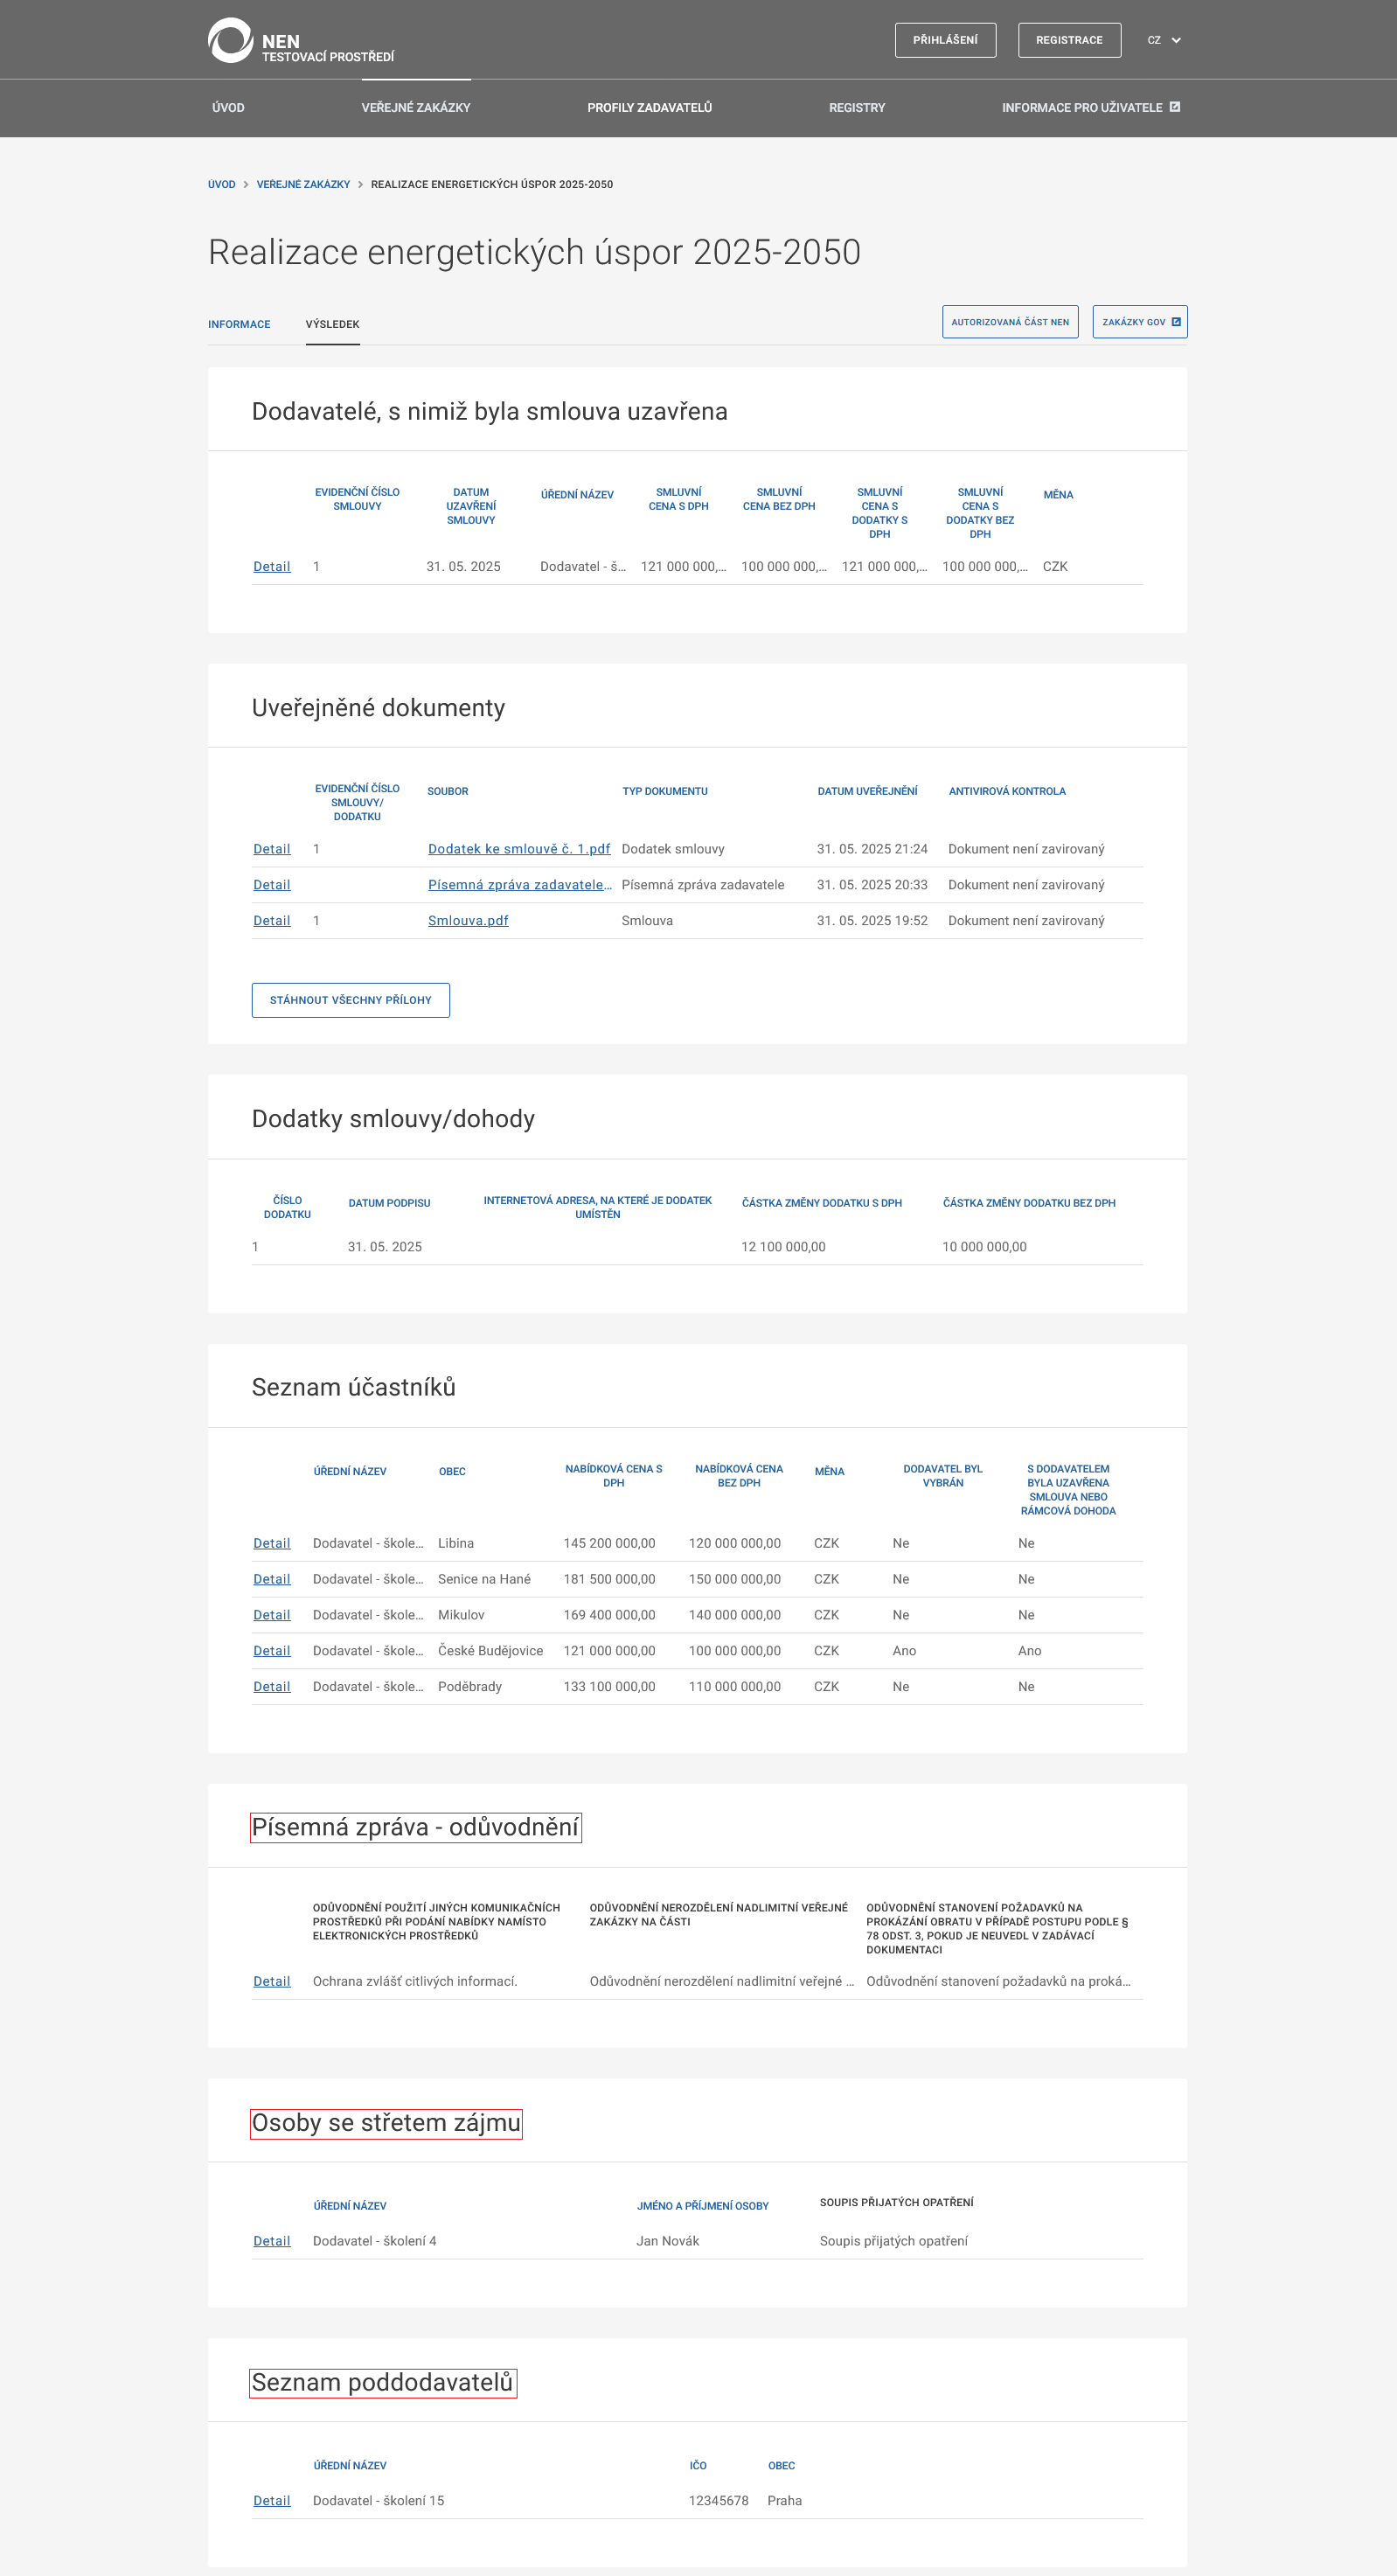Viewport: 1397px width, 2576px height.
Task: Open the VEŘEJNÉ ZAKÁZKY menu item
Action: 416,107
